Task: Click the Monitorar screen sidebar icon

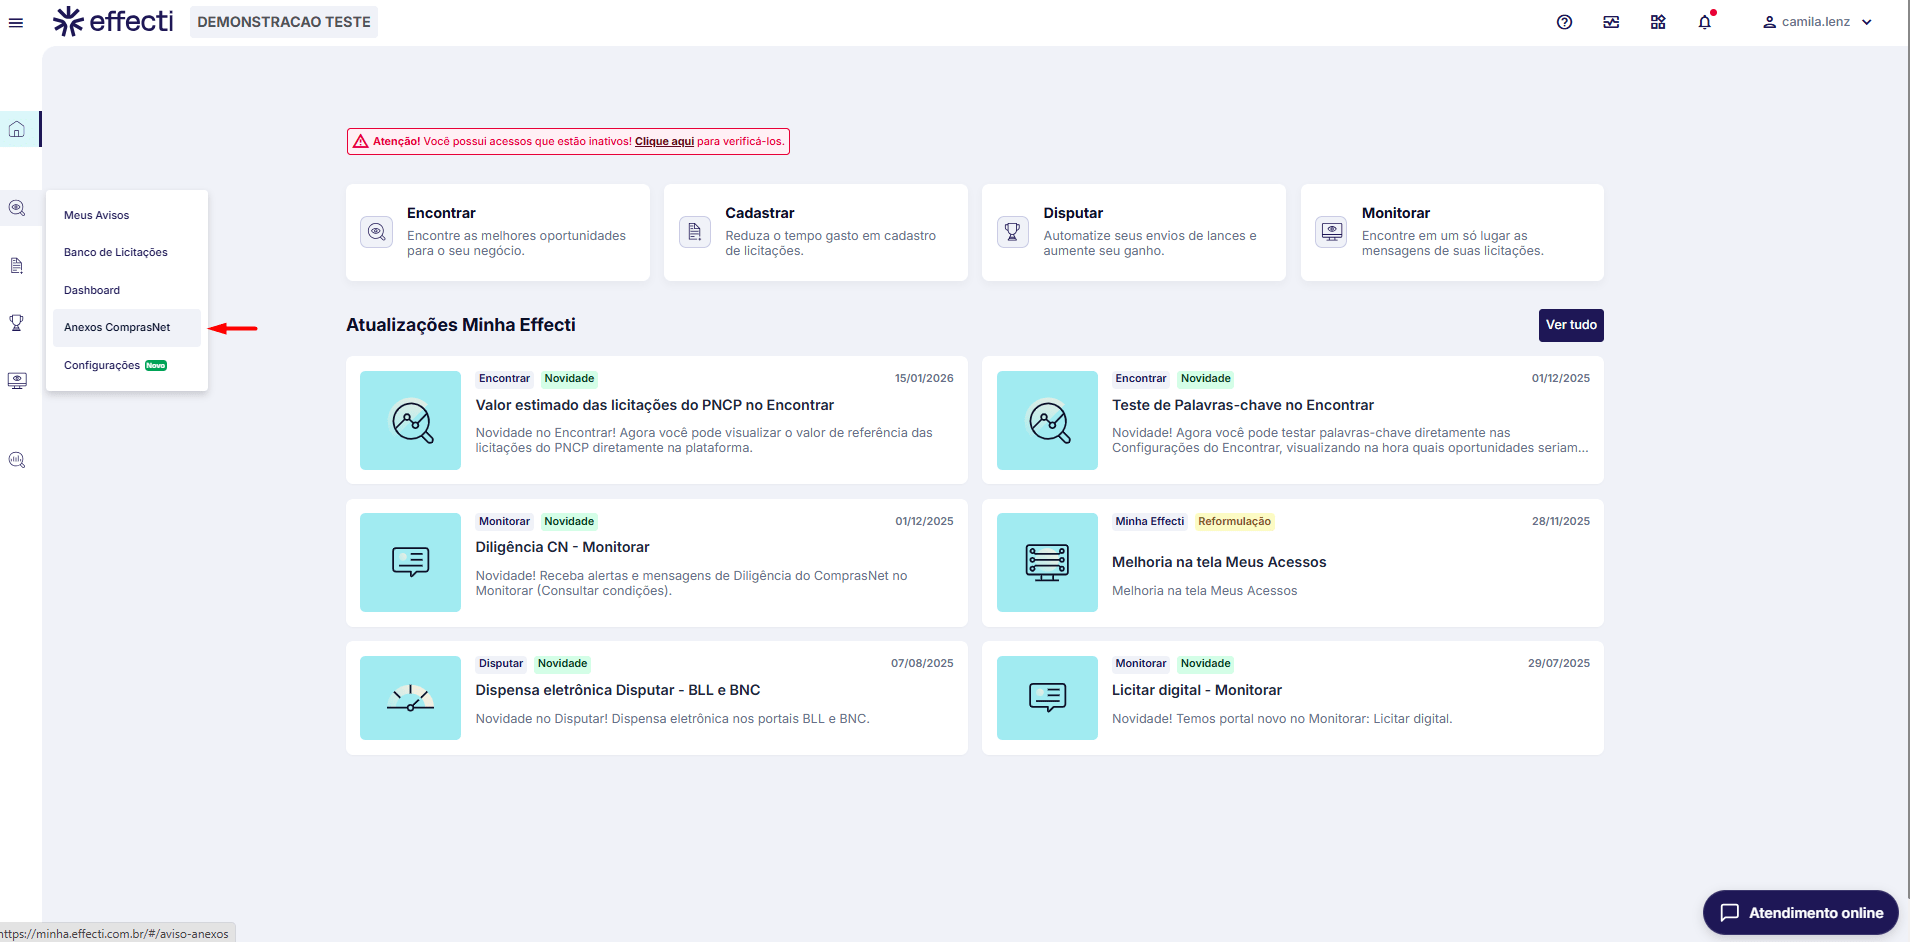Action: (x=17, y=381)
